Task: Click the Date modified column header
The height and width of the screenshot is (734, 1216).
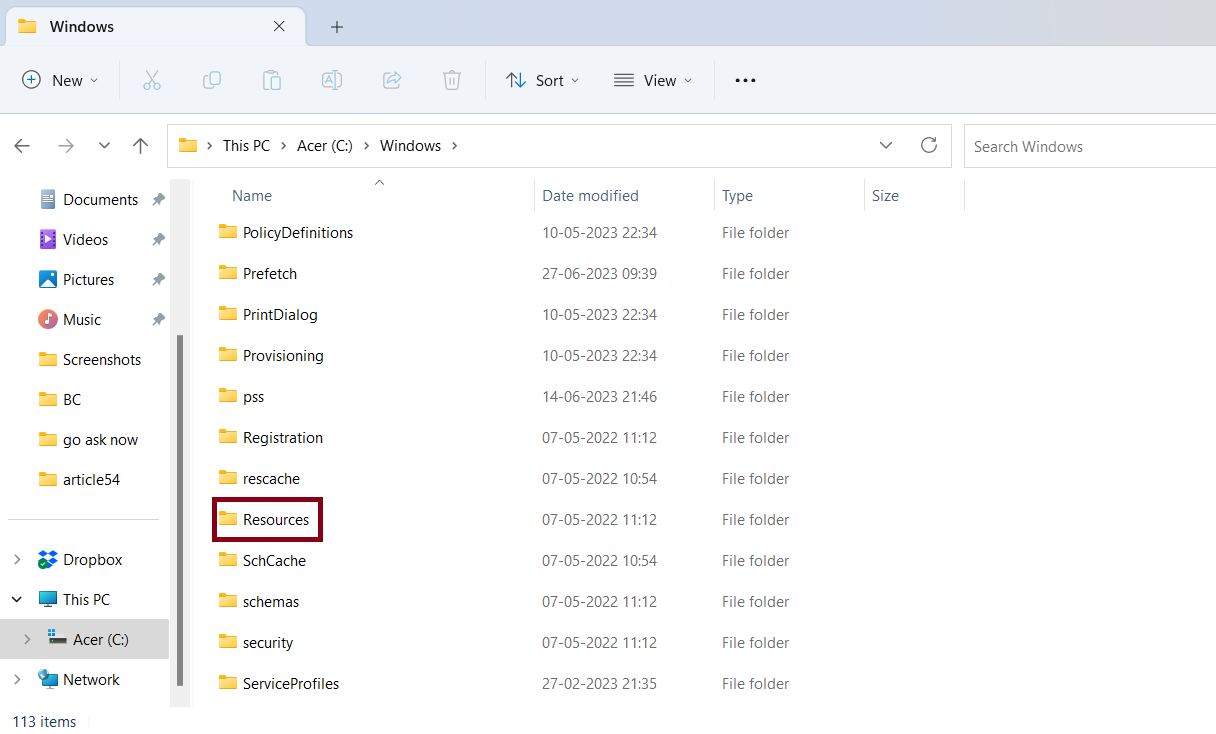Action: click(x=590, y=196)
